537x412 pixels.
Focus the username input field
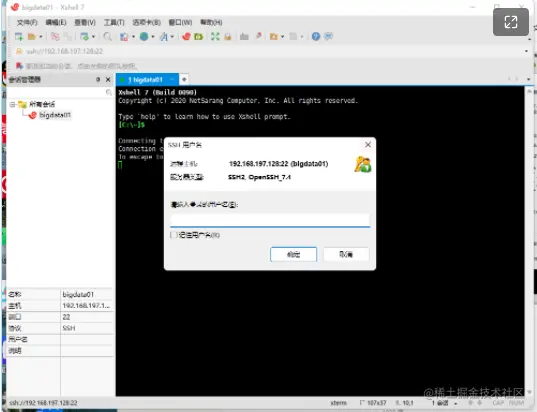270,220
